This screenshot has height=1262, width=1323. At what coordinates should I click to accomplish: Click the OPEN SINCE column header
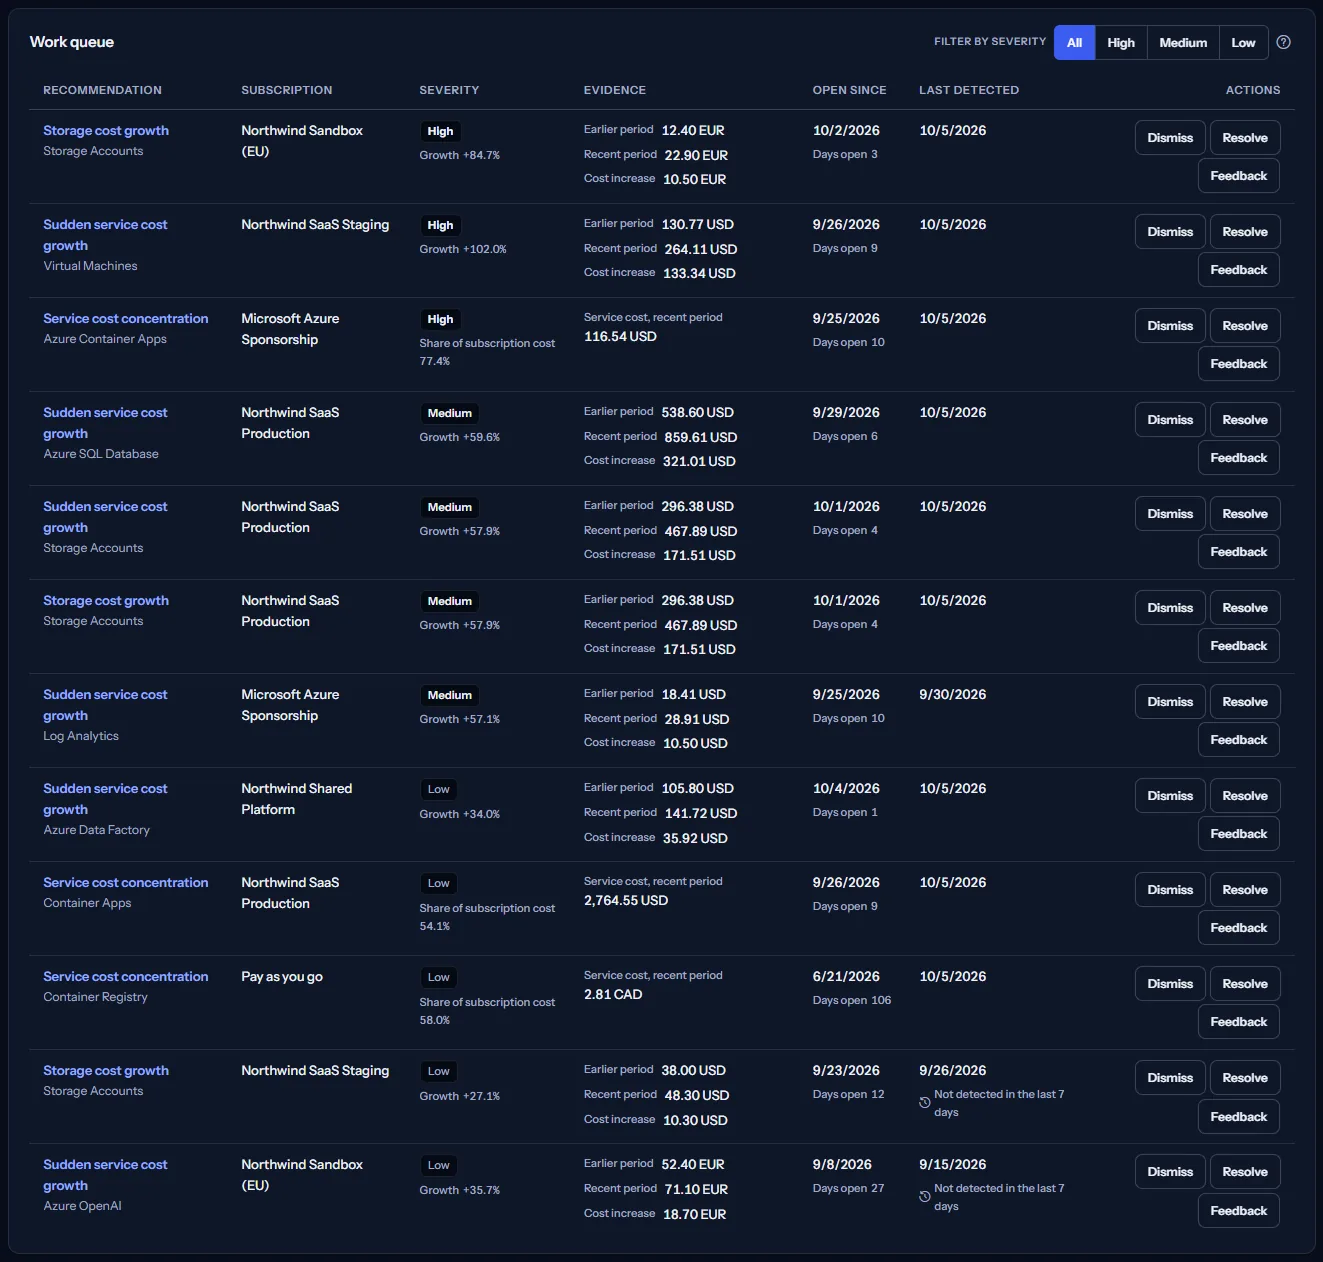(x=849, y=90)
